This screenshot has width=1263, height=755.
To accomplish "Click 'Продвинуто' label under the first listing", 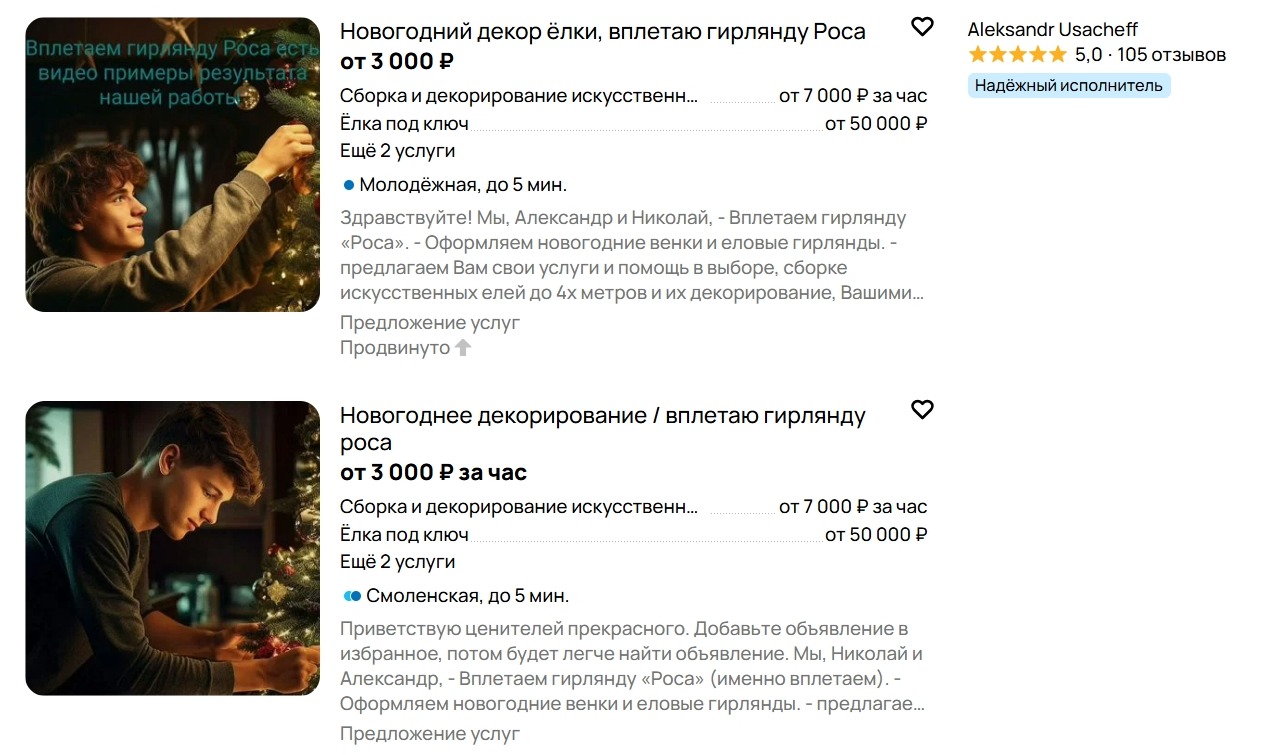I will tap(395, 348).
